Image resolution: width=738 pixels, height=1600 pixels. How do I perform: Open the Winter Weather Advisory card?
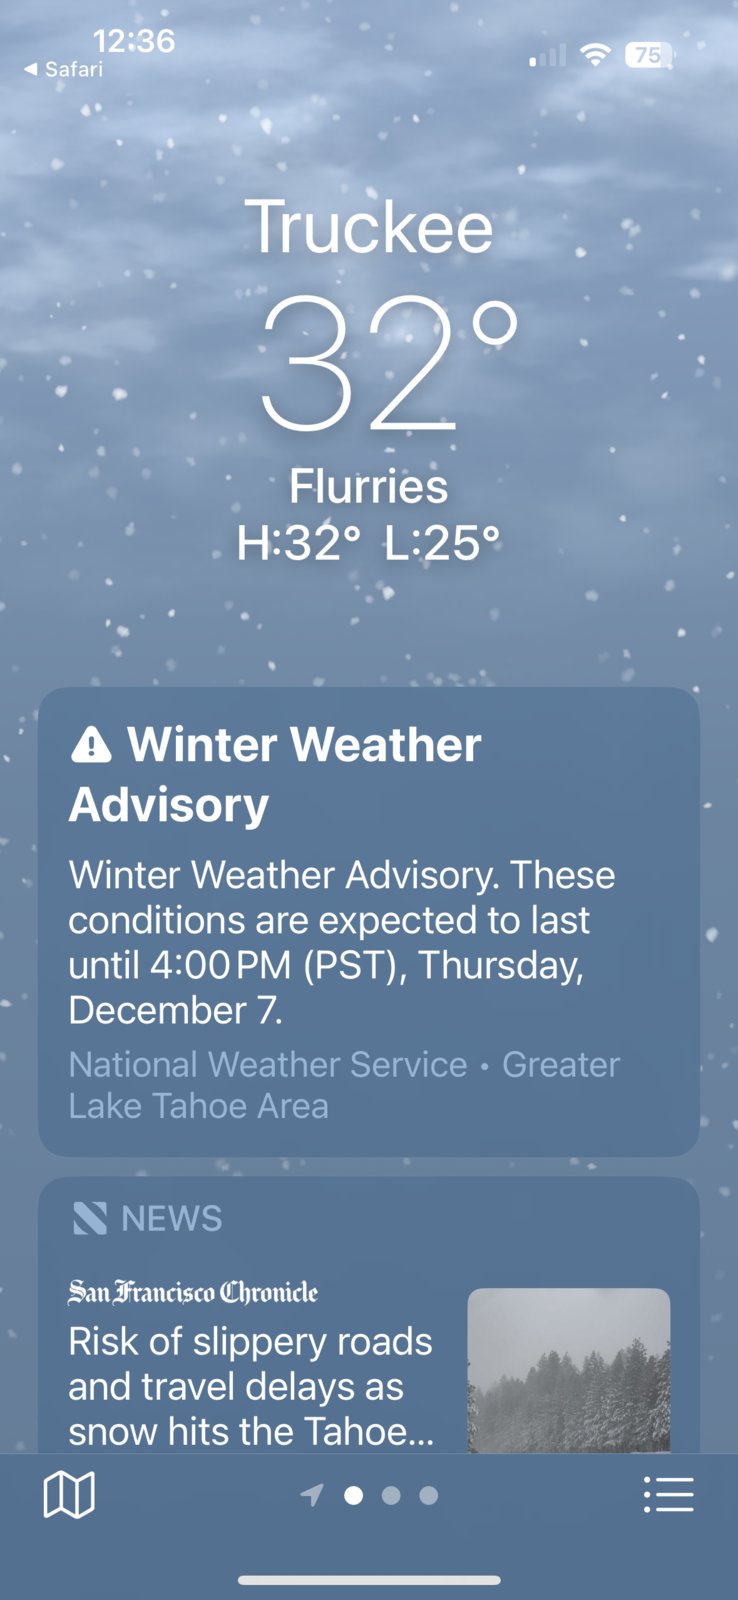tap(369, 922)
